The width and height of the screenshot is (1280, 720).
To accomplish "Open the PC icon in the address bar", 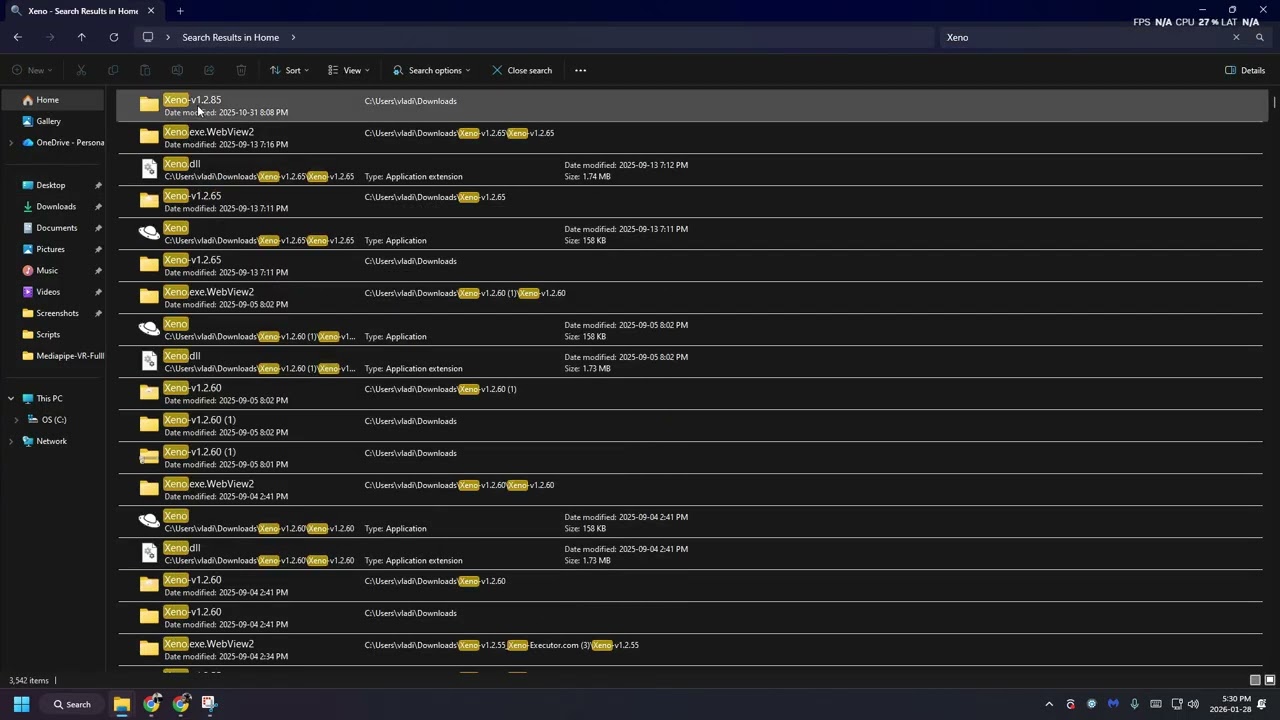I will [x=148, y=37].
